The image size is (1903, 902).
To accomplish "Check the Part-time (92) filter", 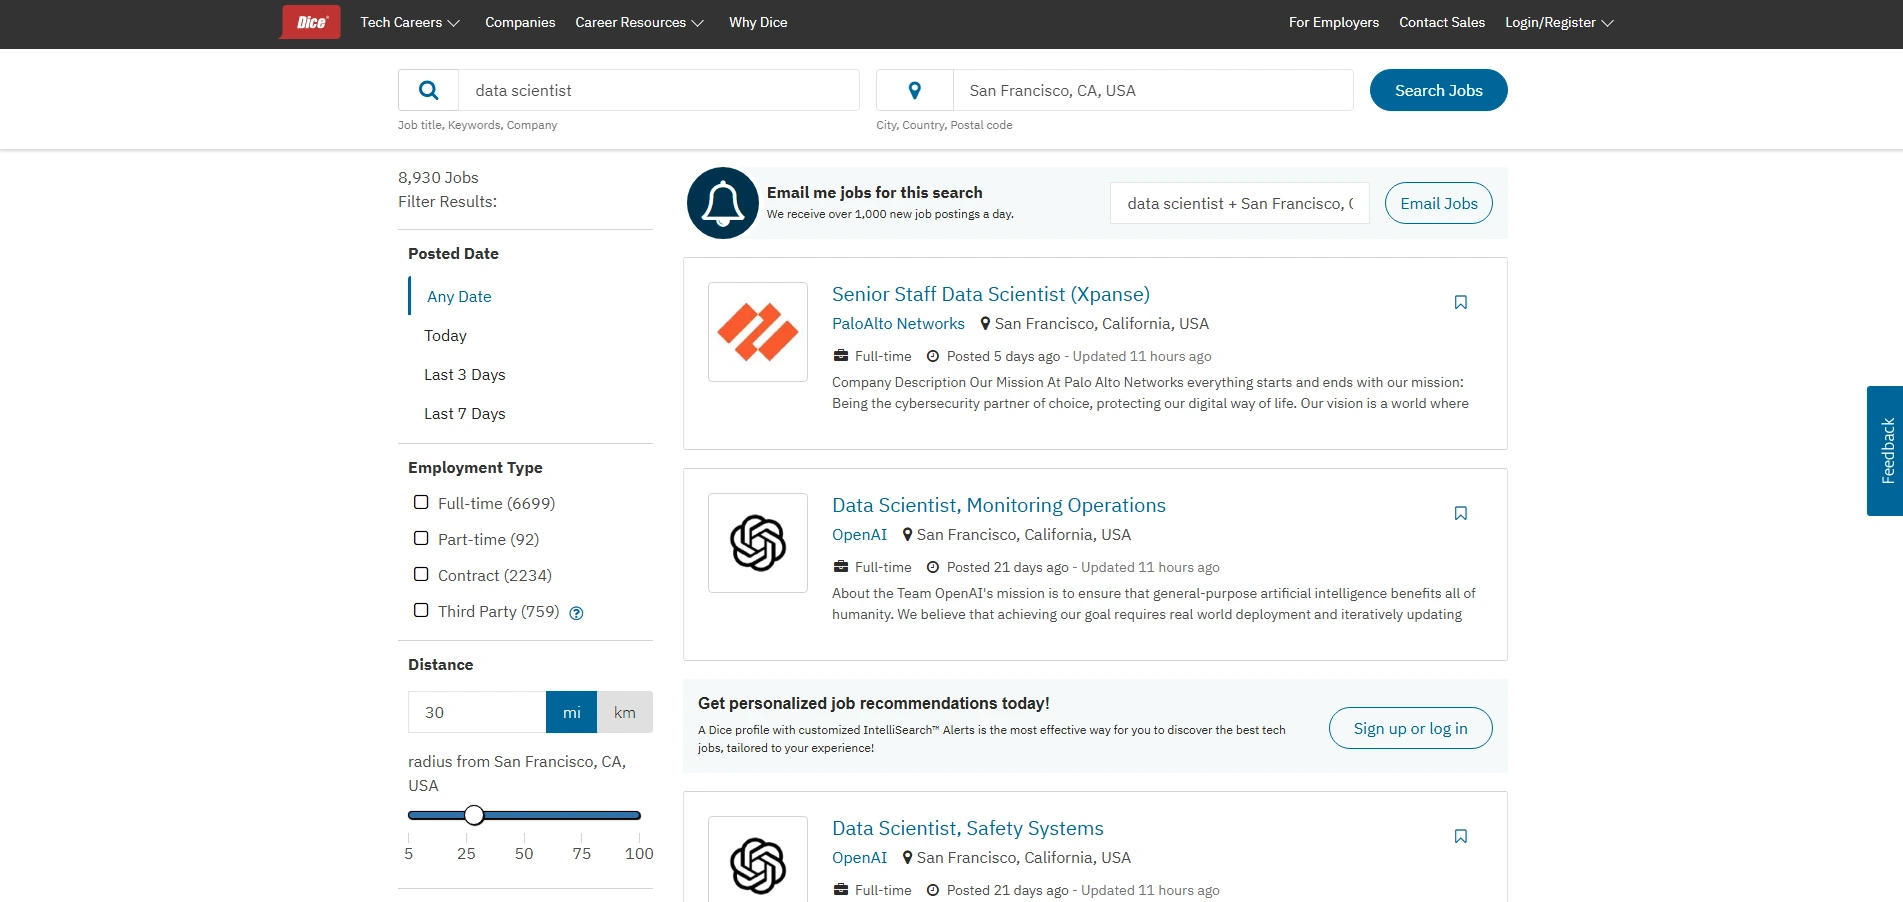I will pos(421,538).
